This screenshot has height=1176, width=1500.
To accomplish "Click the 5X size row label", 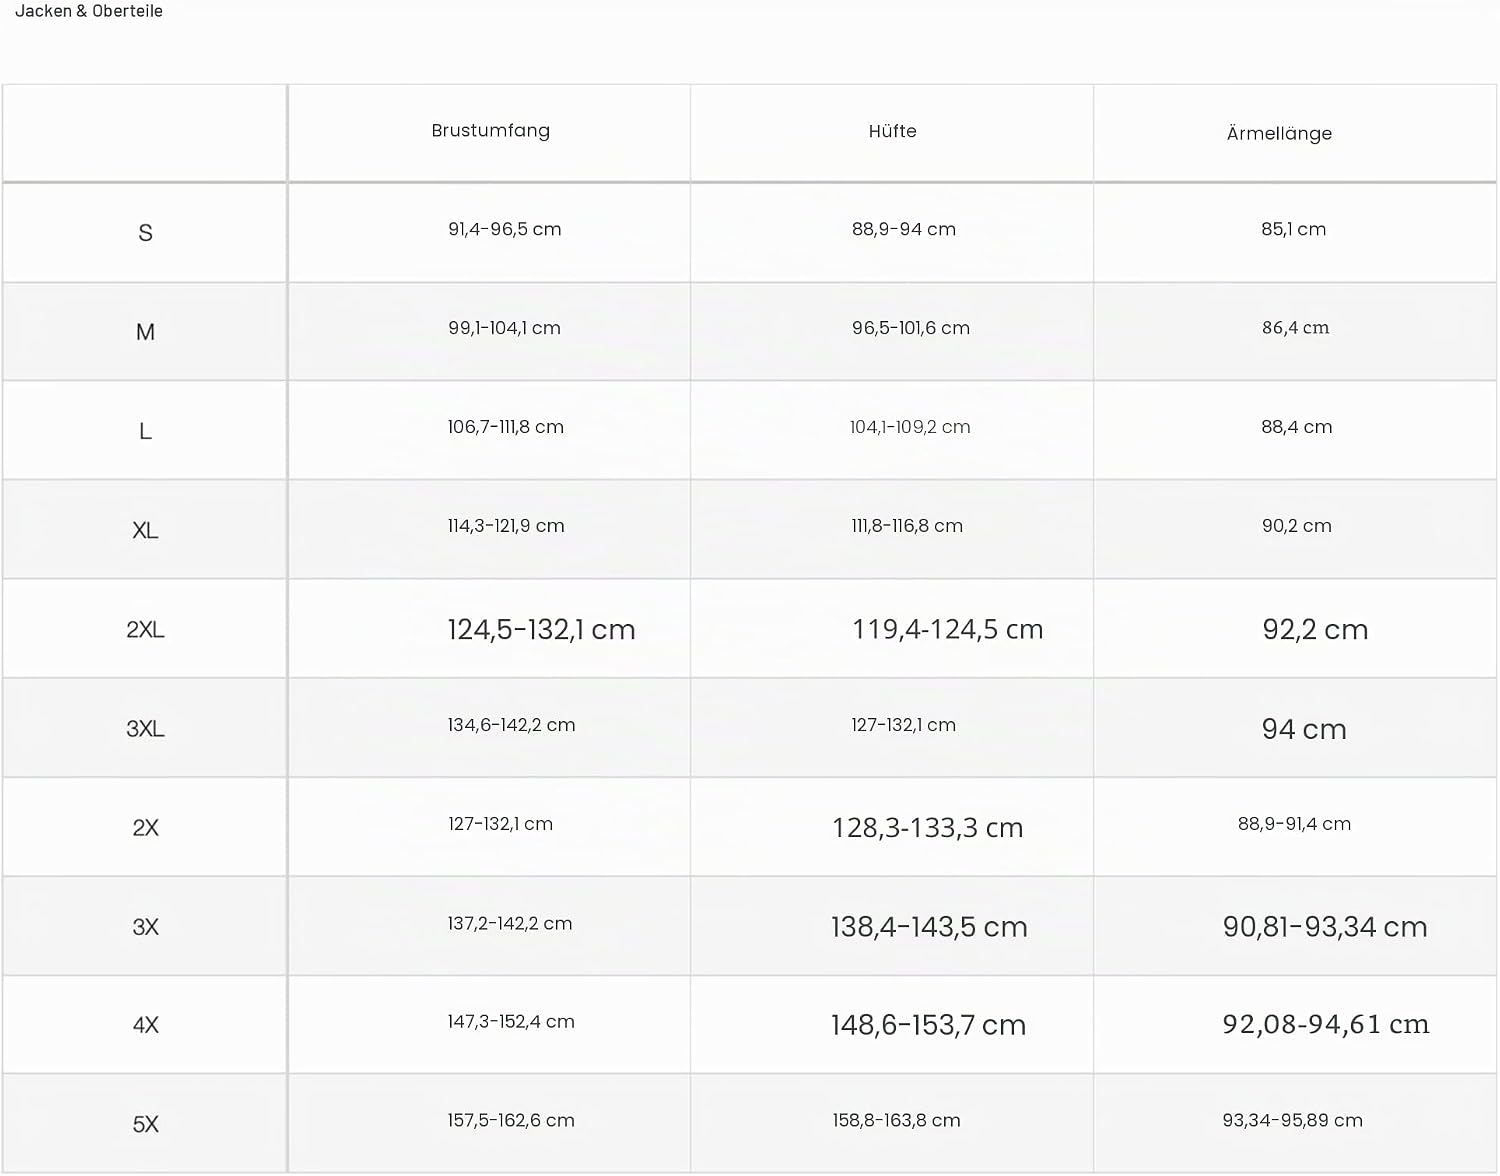I will pos(145,1123).
